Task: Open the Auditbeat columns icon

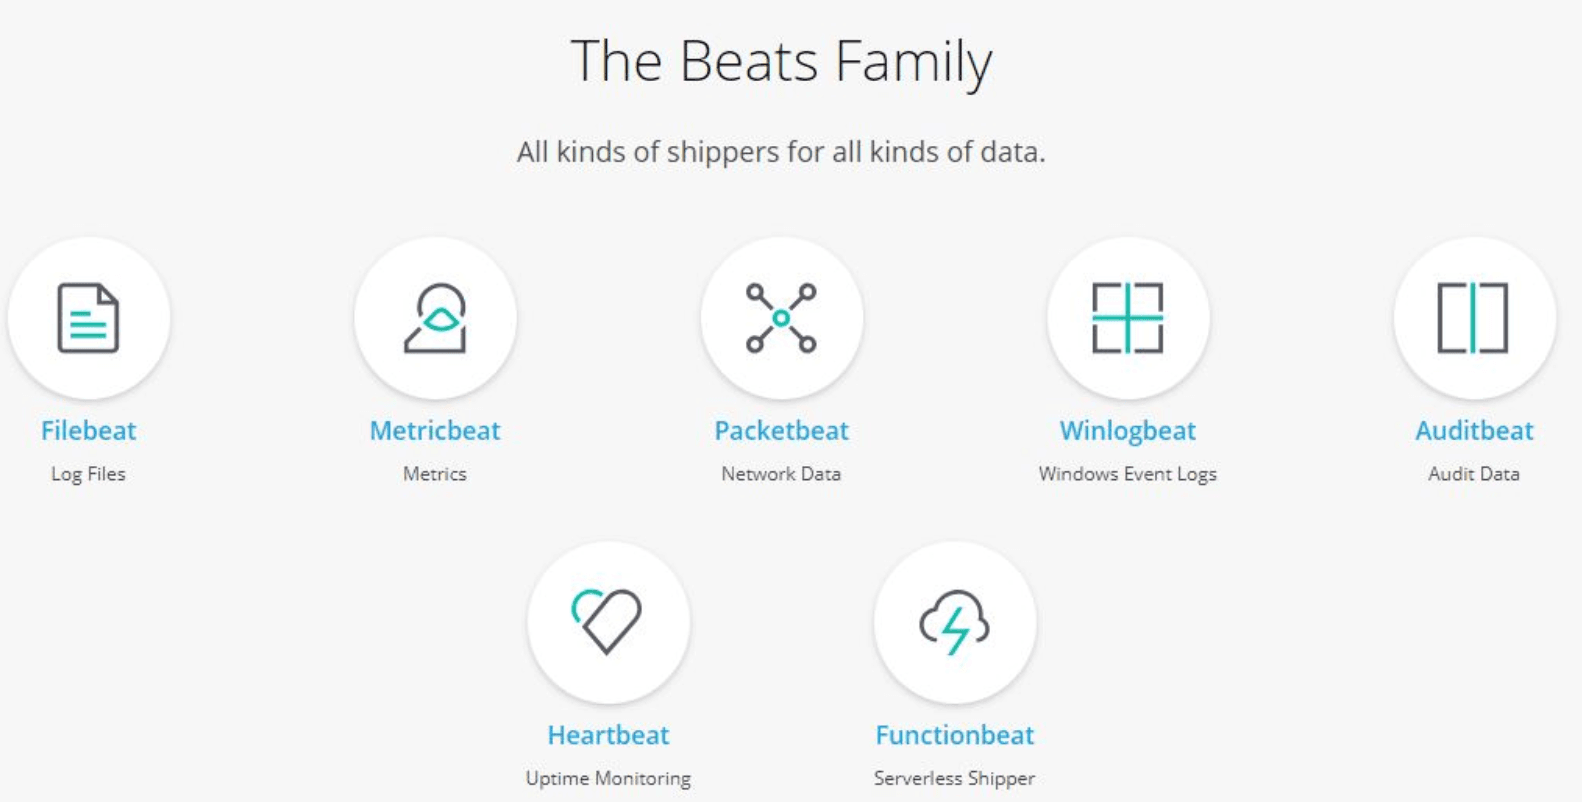Action: [1473, 318]
